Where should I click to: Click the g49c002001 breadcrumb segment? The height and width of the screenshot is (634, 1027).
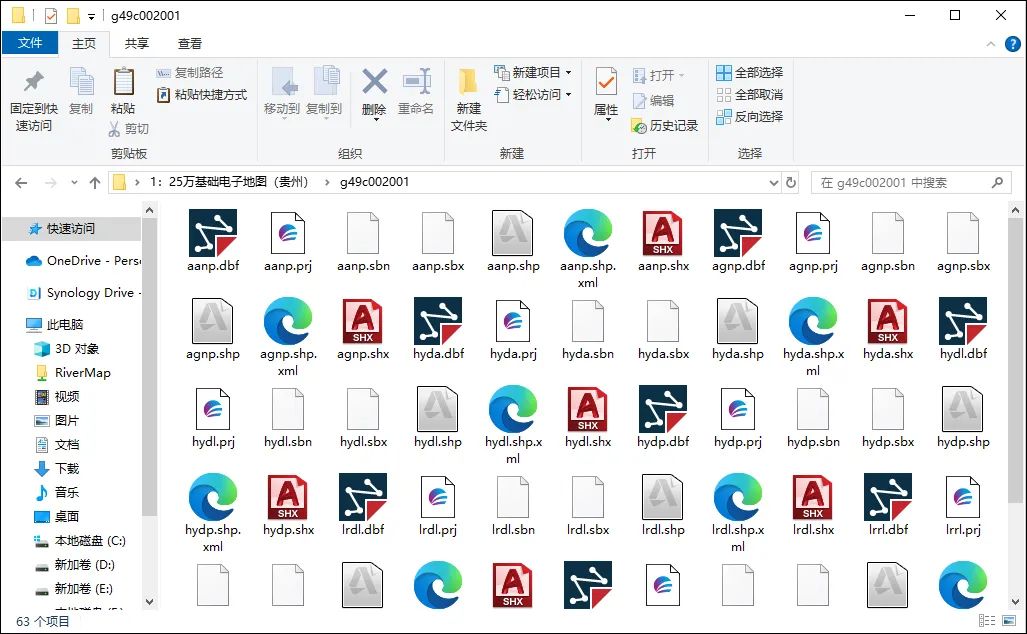(x=375, y=182)
